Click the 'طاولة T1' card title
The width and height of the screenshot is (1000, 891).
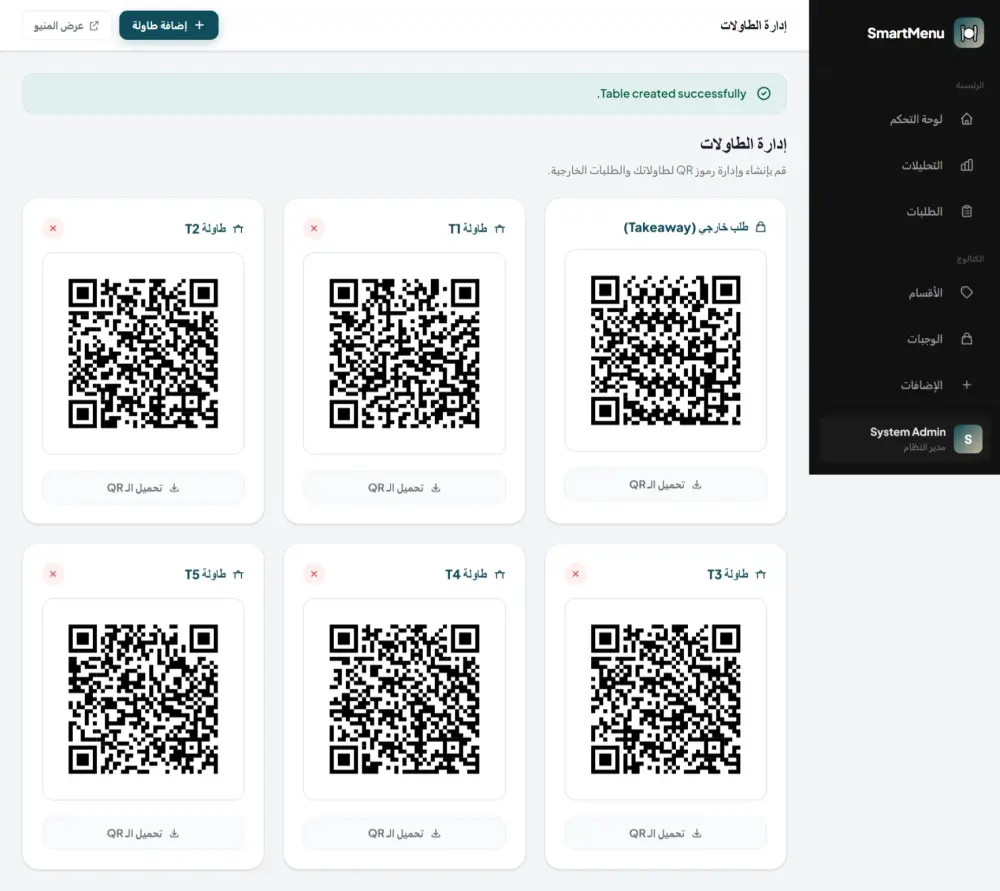pyautogui.click(x=467, y=228)
